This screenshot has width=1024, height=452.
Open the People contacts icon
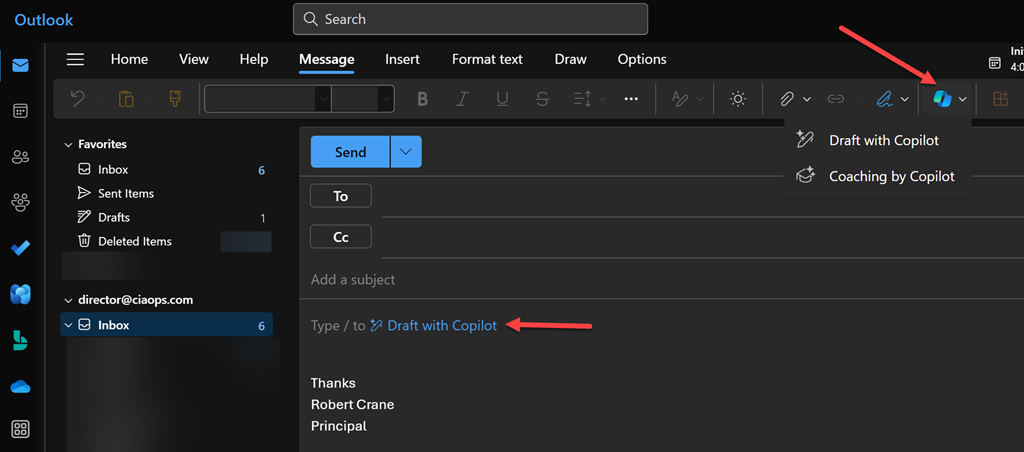[x=20, y=157]
